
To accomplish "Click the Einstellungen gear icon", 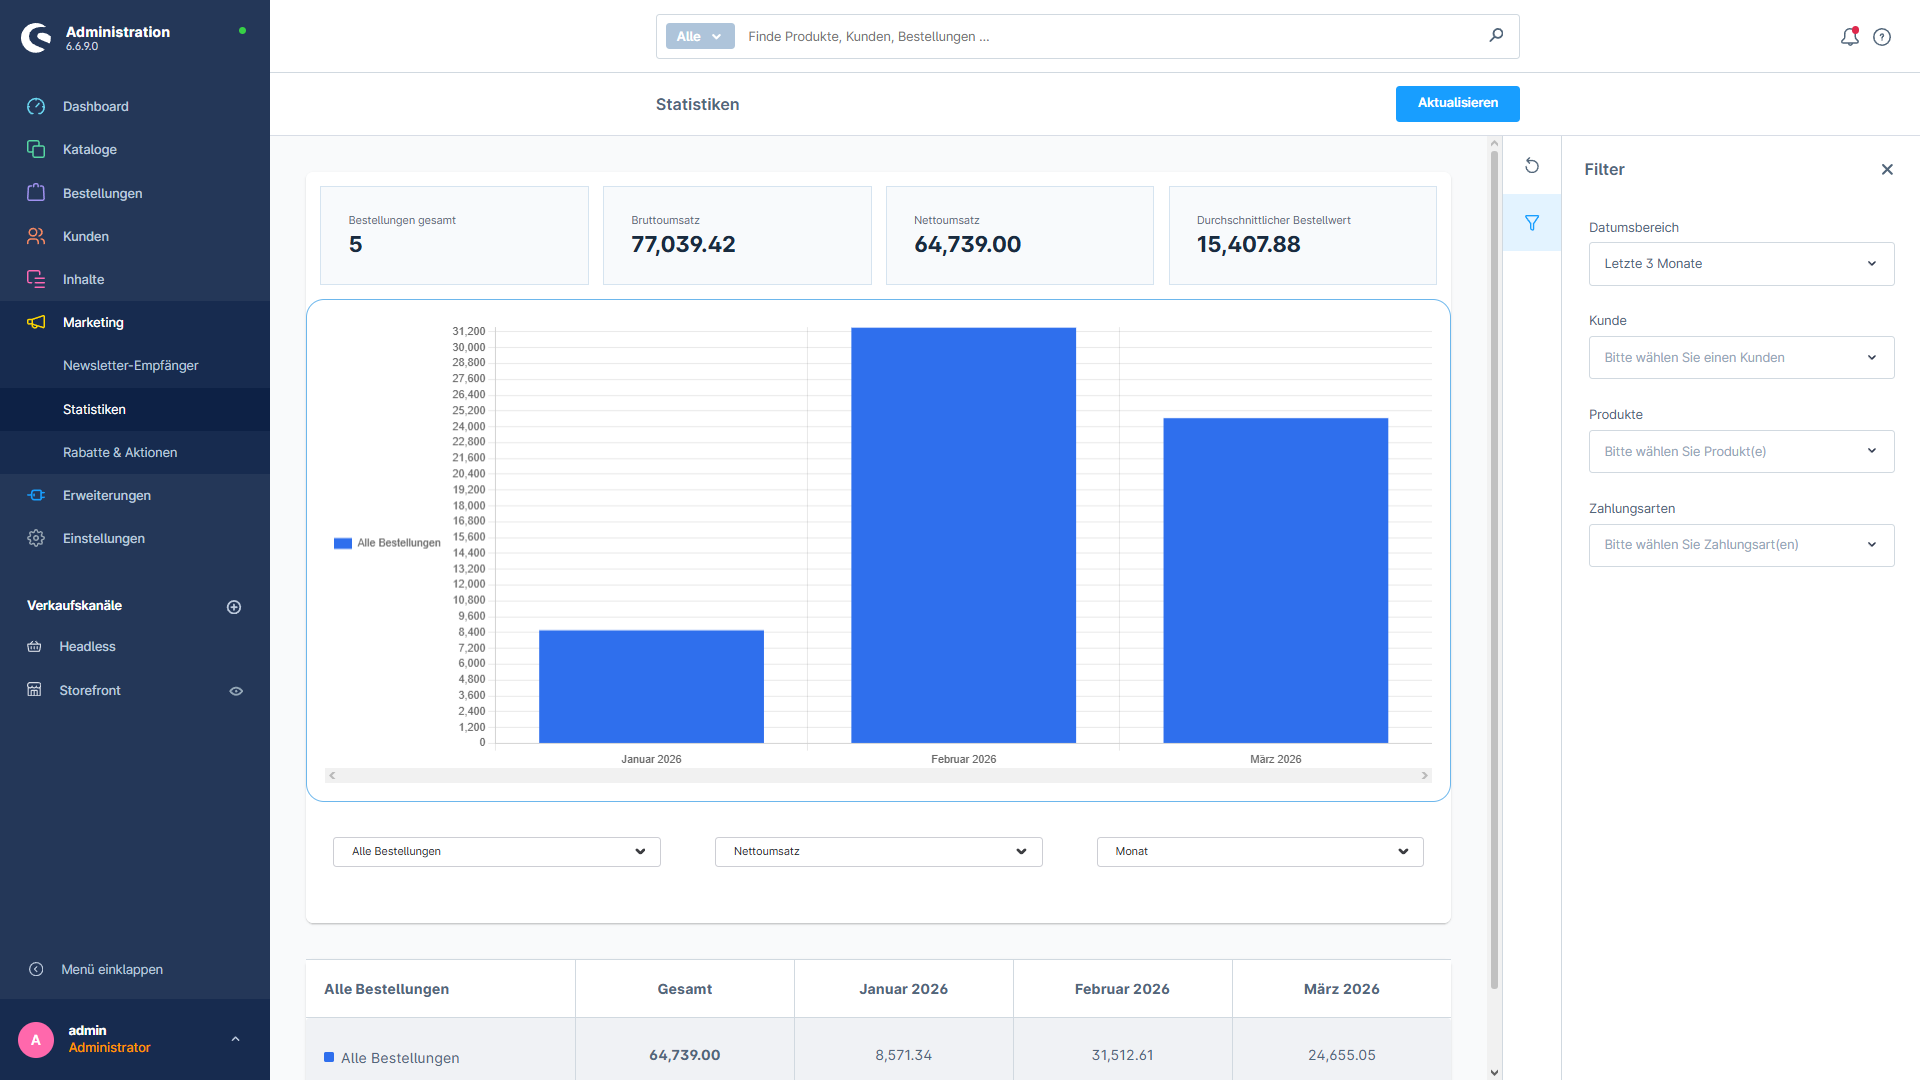I will coord(36,539).
